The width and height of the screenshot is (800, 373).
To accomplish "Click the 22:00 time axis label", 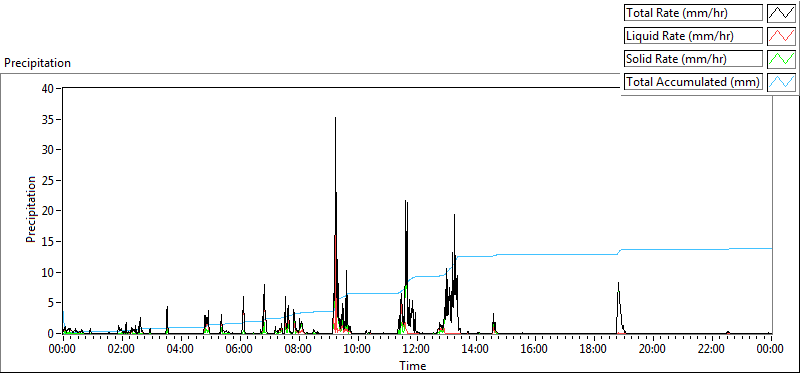I will click(711, 350).
